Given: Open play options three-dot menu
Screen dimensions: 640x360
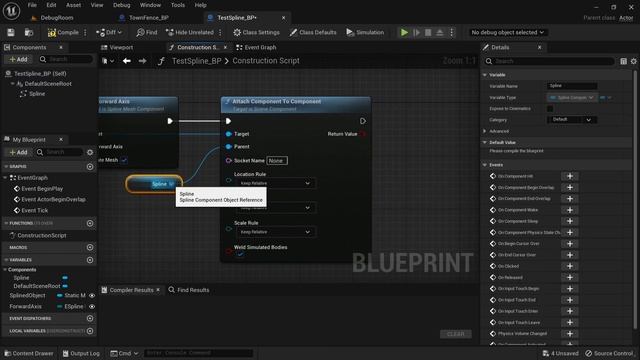Looking at the screenshot, I should (451, 32).
